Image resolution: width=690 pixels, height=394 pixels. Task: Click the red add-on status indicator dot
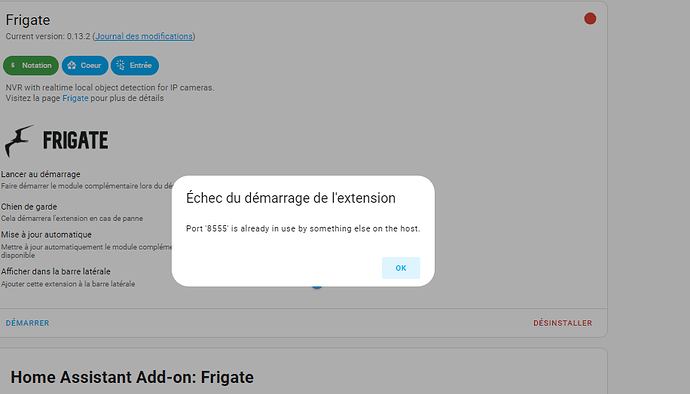click(590, 19)
